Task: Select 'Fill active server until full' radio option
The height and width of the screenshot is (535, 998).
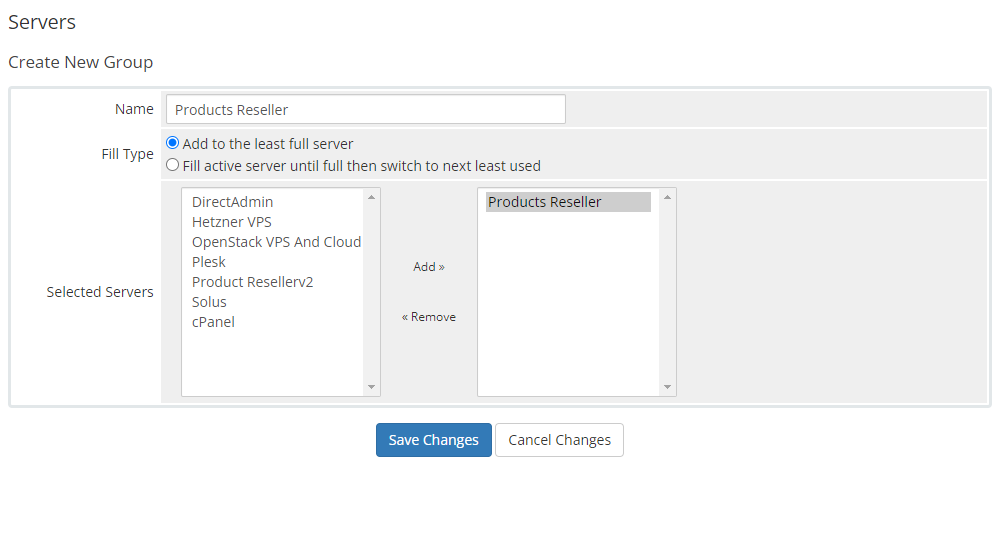Action: (x=172, y=165)
